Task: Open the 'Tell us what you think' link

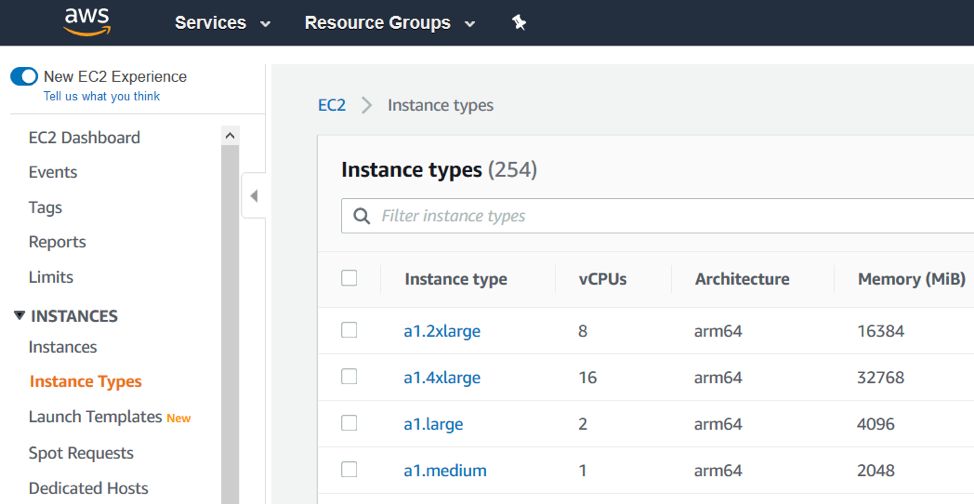Action: pos(101,96)
